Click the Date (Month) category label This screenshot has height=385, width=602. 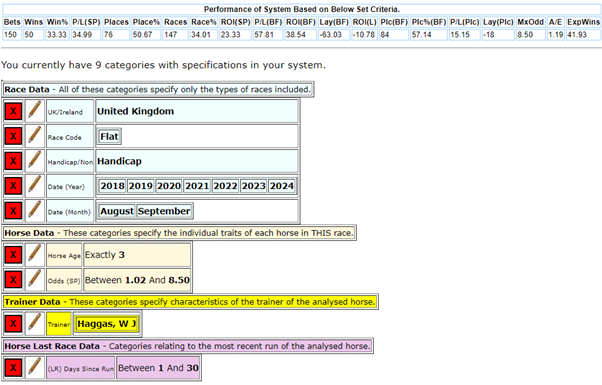(70, 211)
